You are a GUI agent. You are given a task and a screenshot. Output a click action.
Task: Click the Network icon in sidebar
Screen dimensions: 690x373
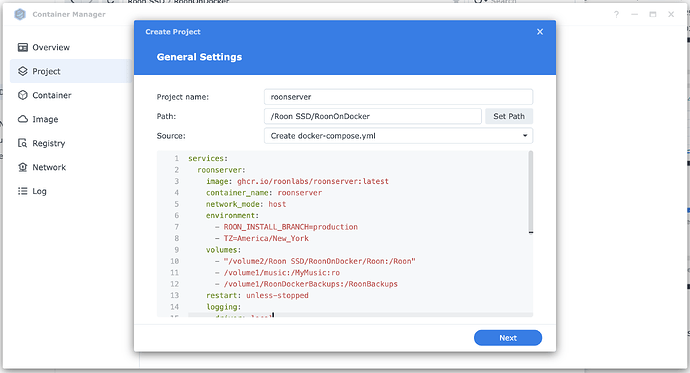point(23,167)
